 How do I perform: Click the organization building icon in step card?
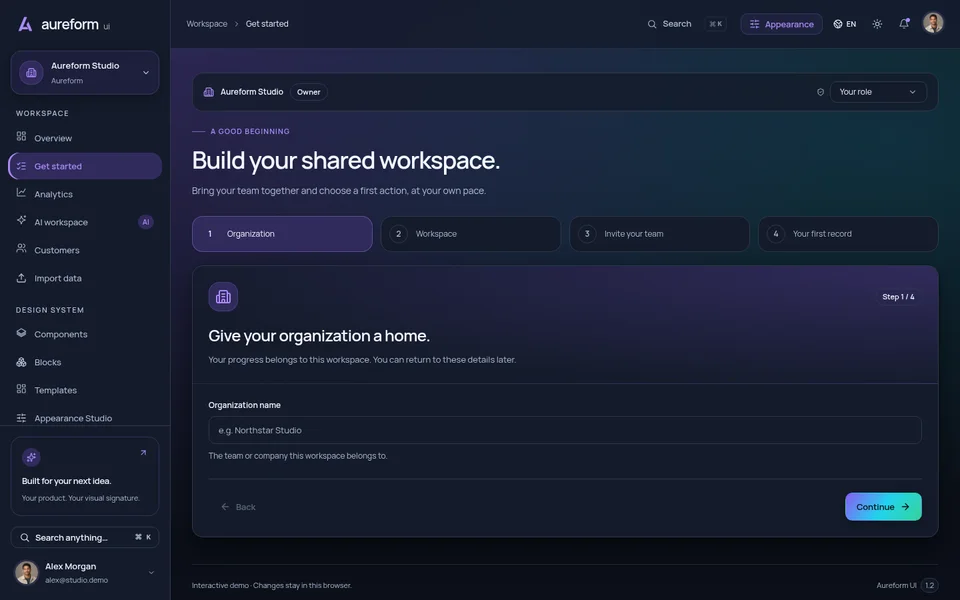(x=223, y=297)
